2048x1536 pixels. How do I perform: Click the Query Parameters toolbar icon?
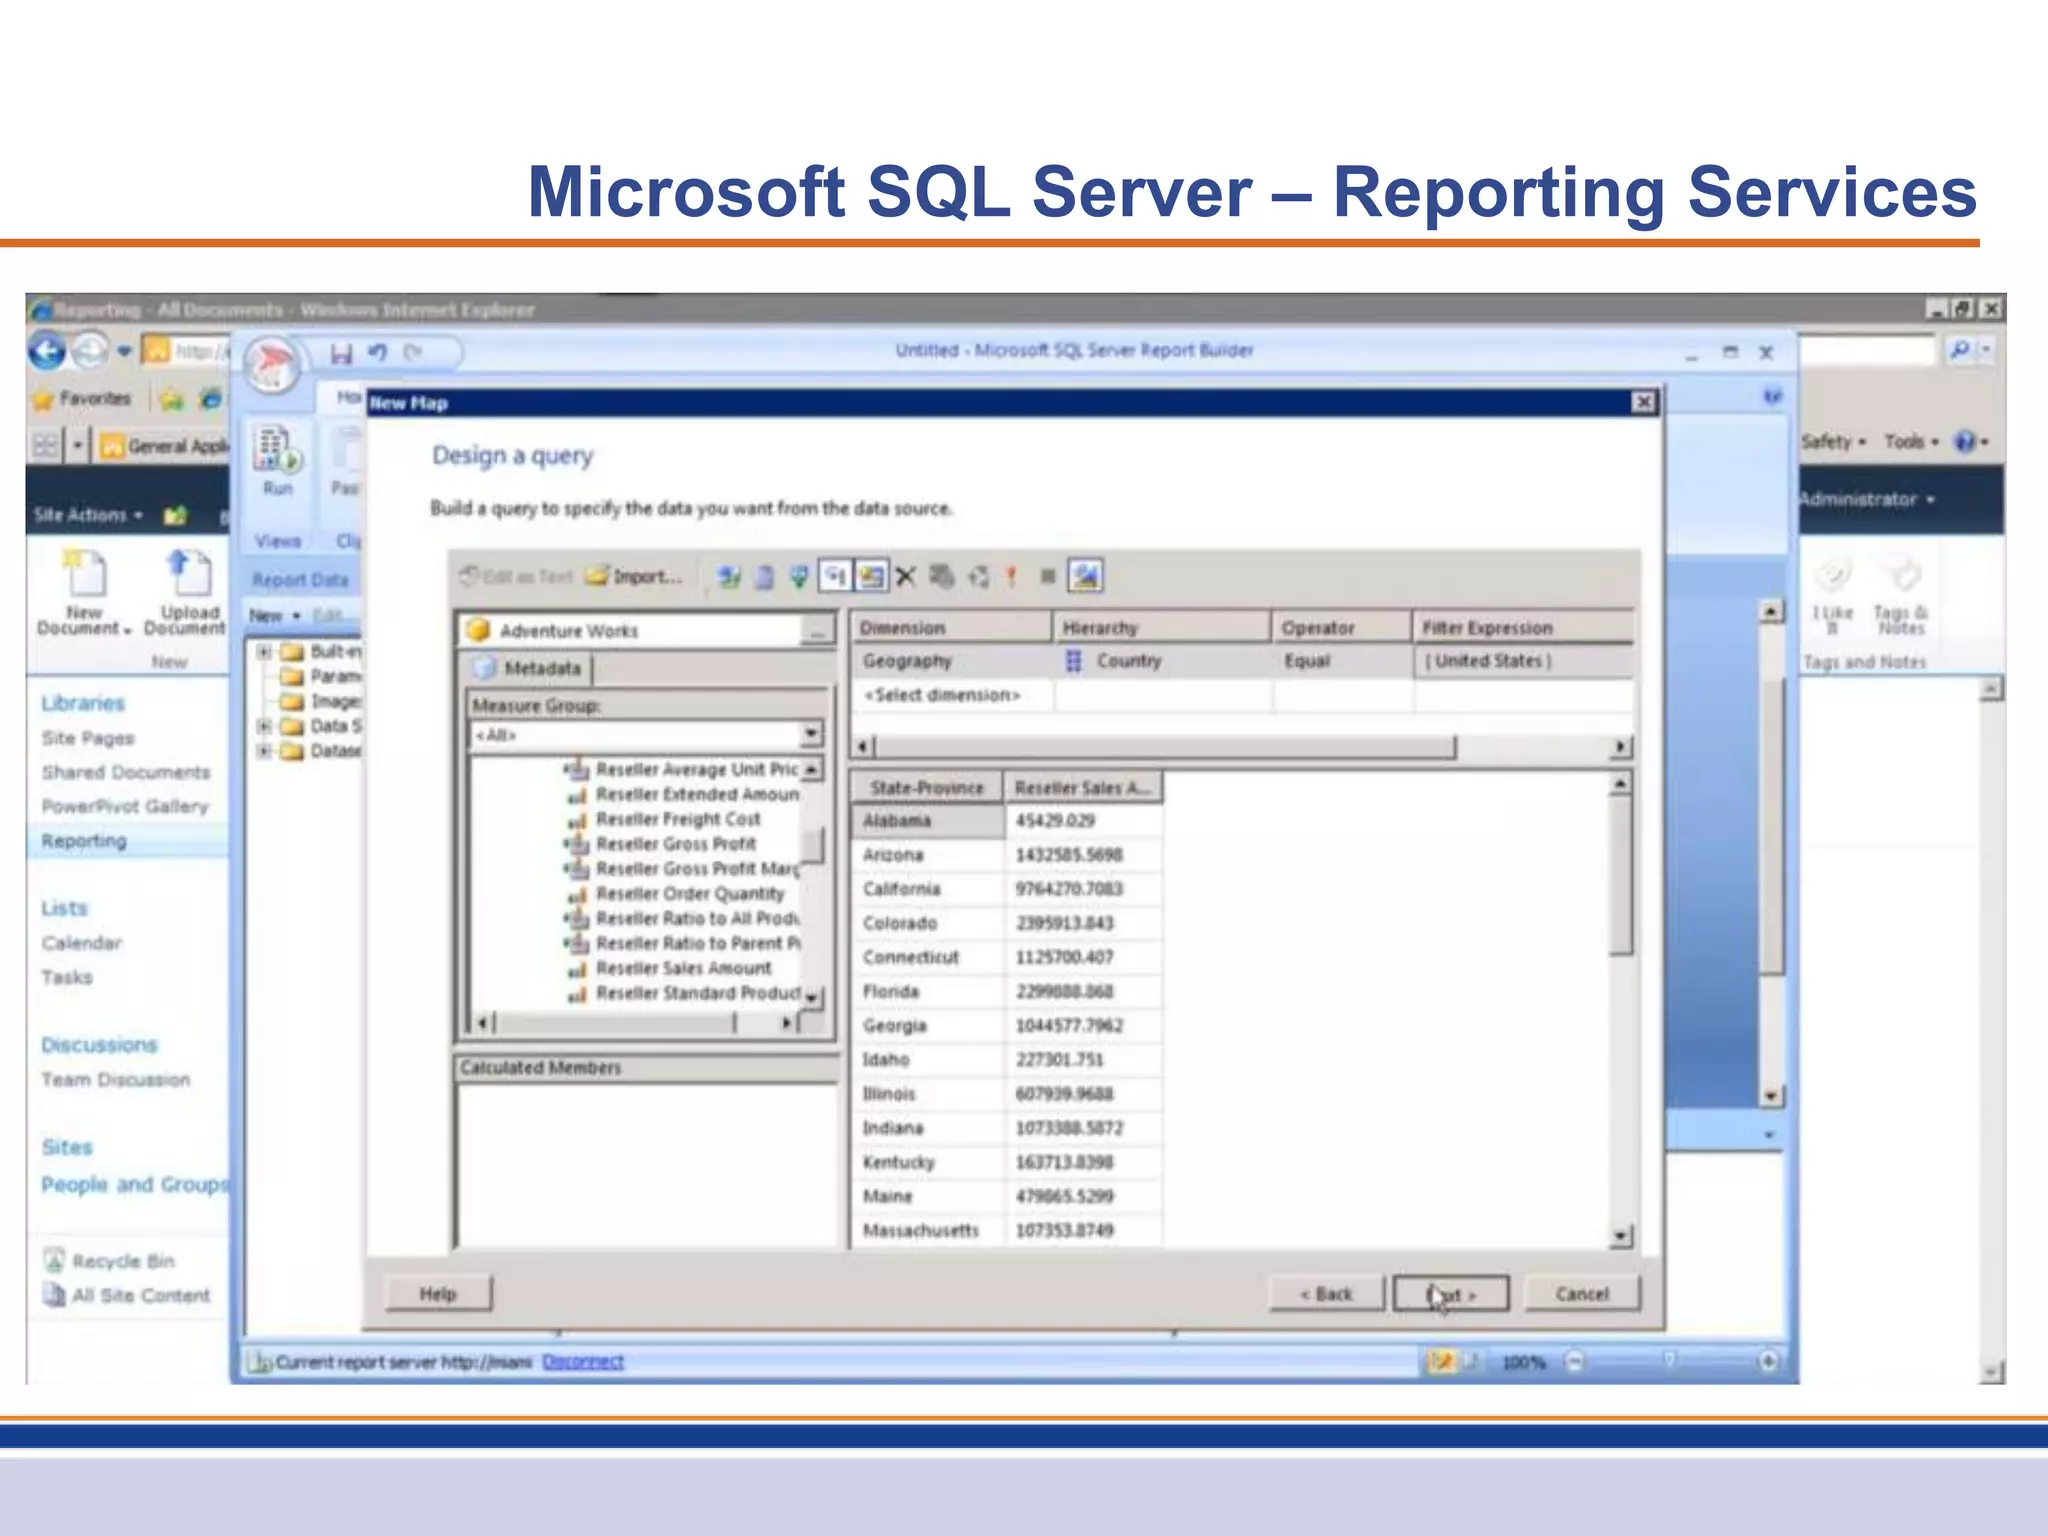click(941, 577)
